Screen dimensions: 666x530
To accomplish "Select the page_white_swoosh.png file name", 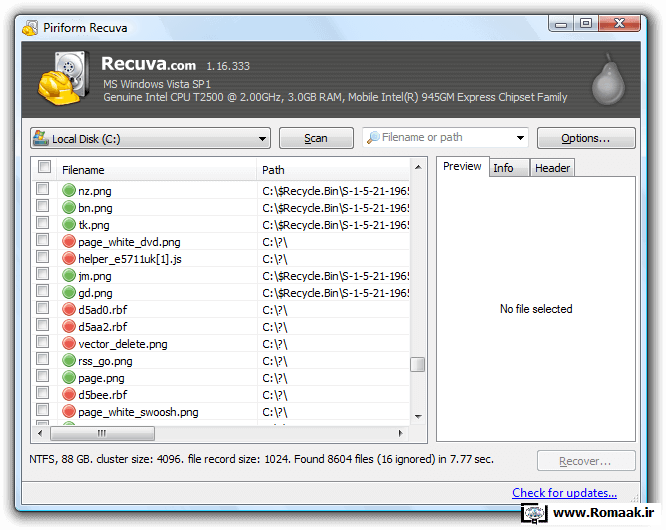I will point(138,412).
